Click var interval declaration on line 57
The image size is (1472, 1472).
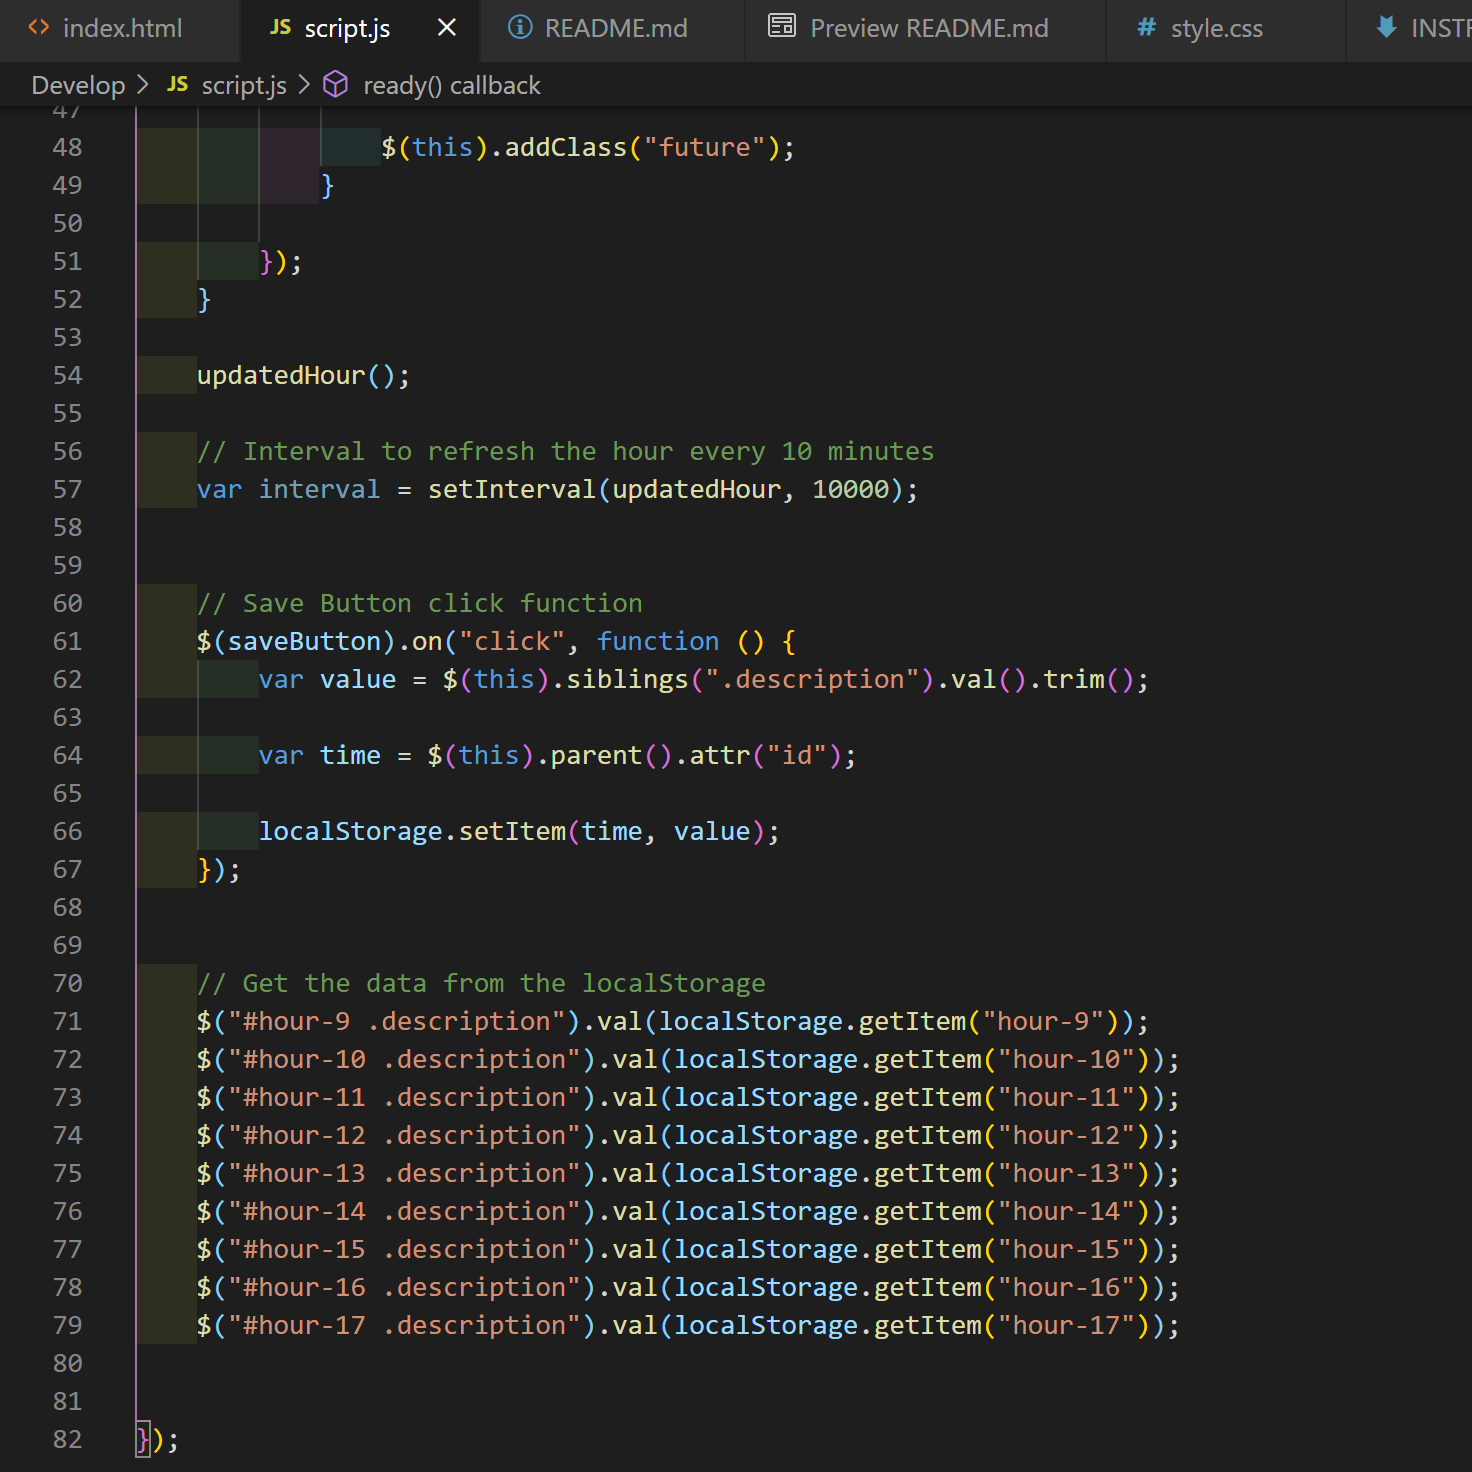click(x=289, y=489)
